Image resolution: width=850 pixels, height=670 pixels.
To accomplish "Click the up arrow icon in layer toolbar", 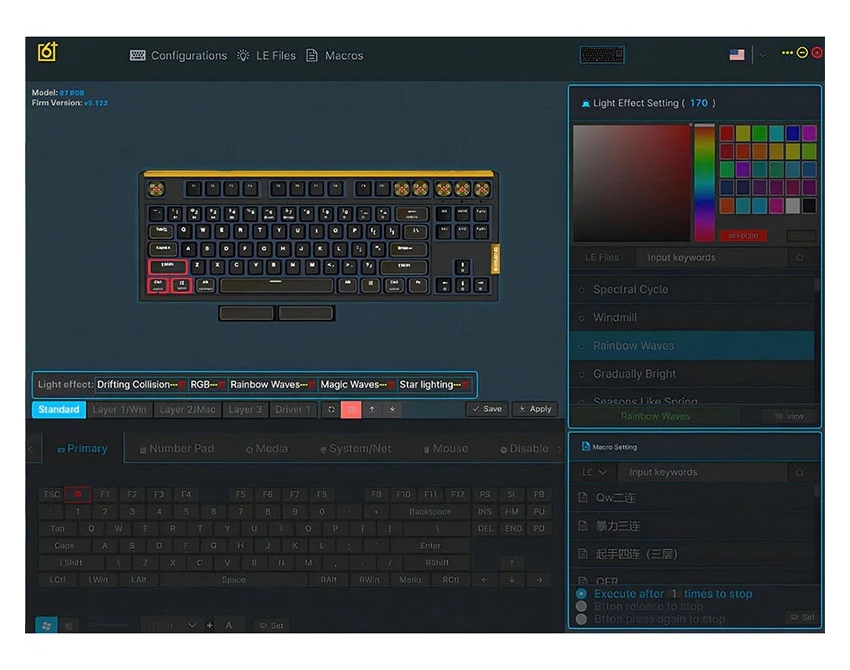I will click(372, 409).
